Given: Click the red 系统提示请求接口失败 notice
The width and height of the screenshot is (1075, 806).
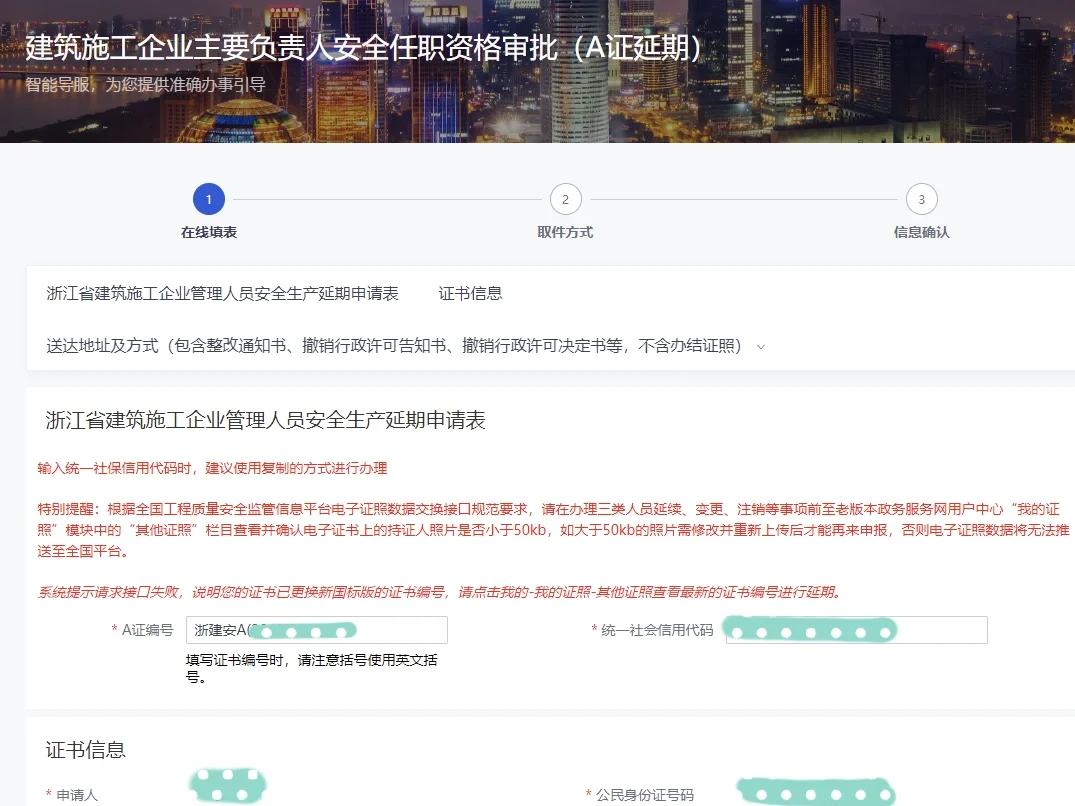Looking at the screenshot, I should pyautogui.click(x=439, y=592).
